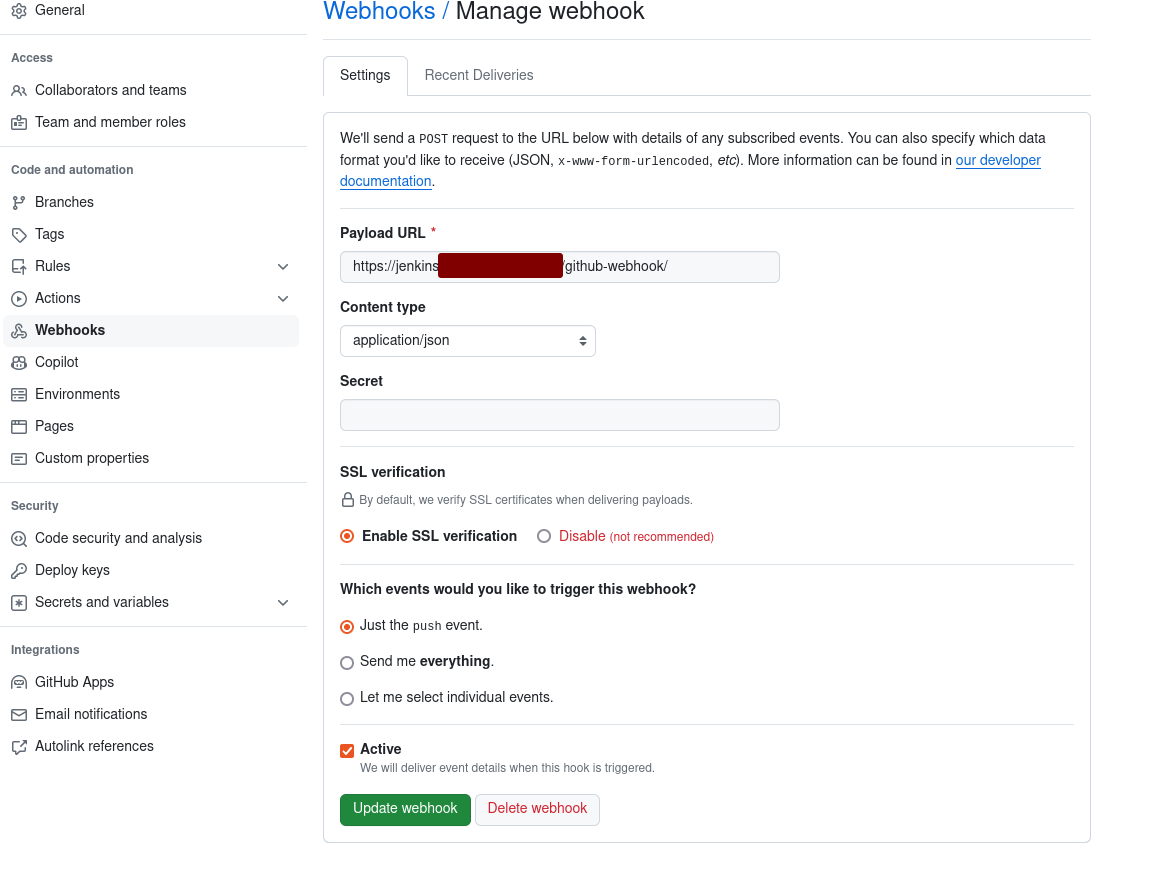Click the Tags icon in sidebar
The image size is (1149, 882).
pyautogui.click(x=19, y=234)
